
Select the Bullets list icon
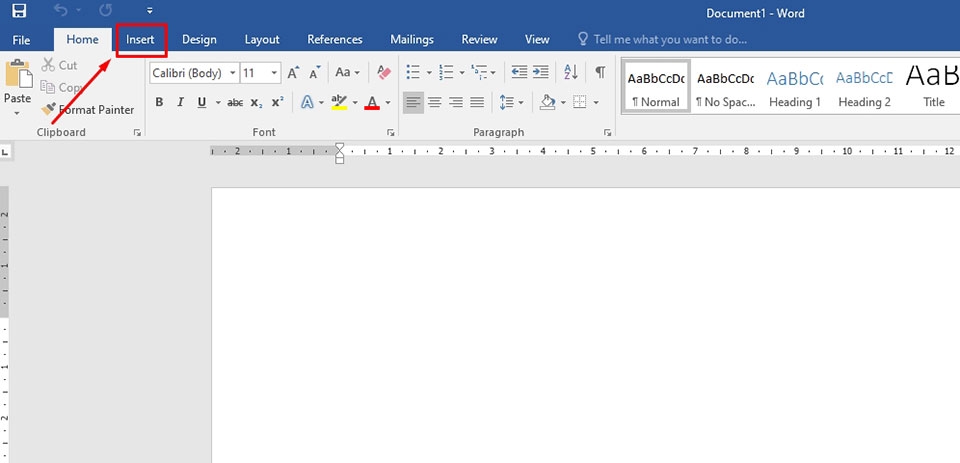413,72
